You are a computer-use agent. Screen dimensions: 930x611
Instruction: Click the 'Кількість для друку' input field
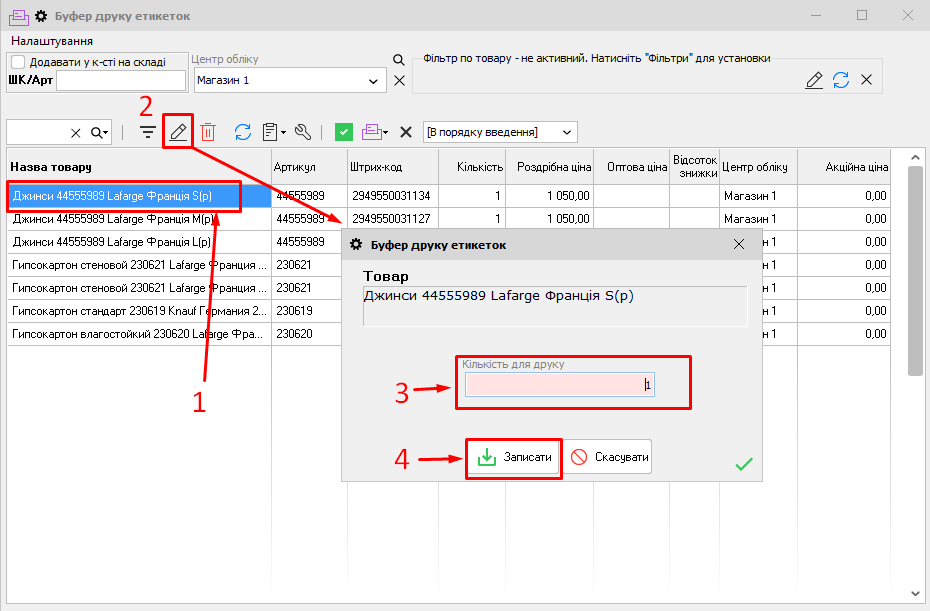(559, 385)
